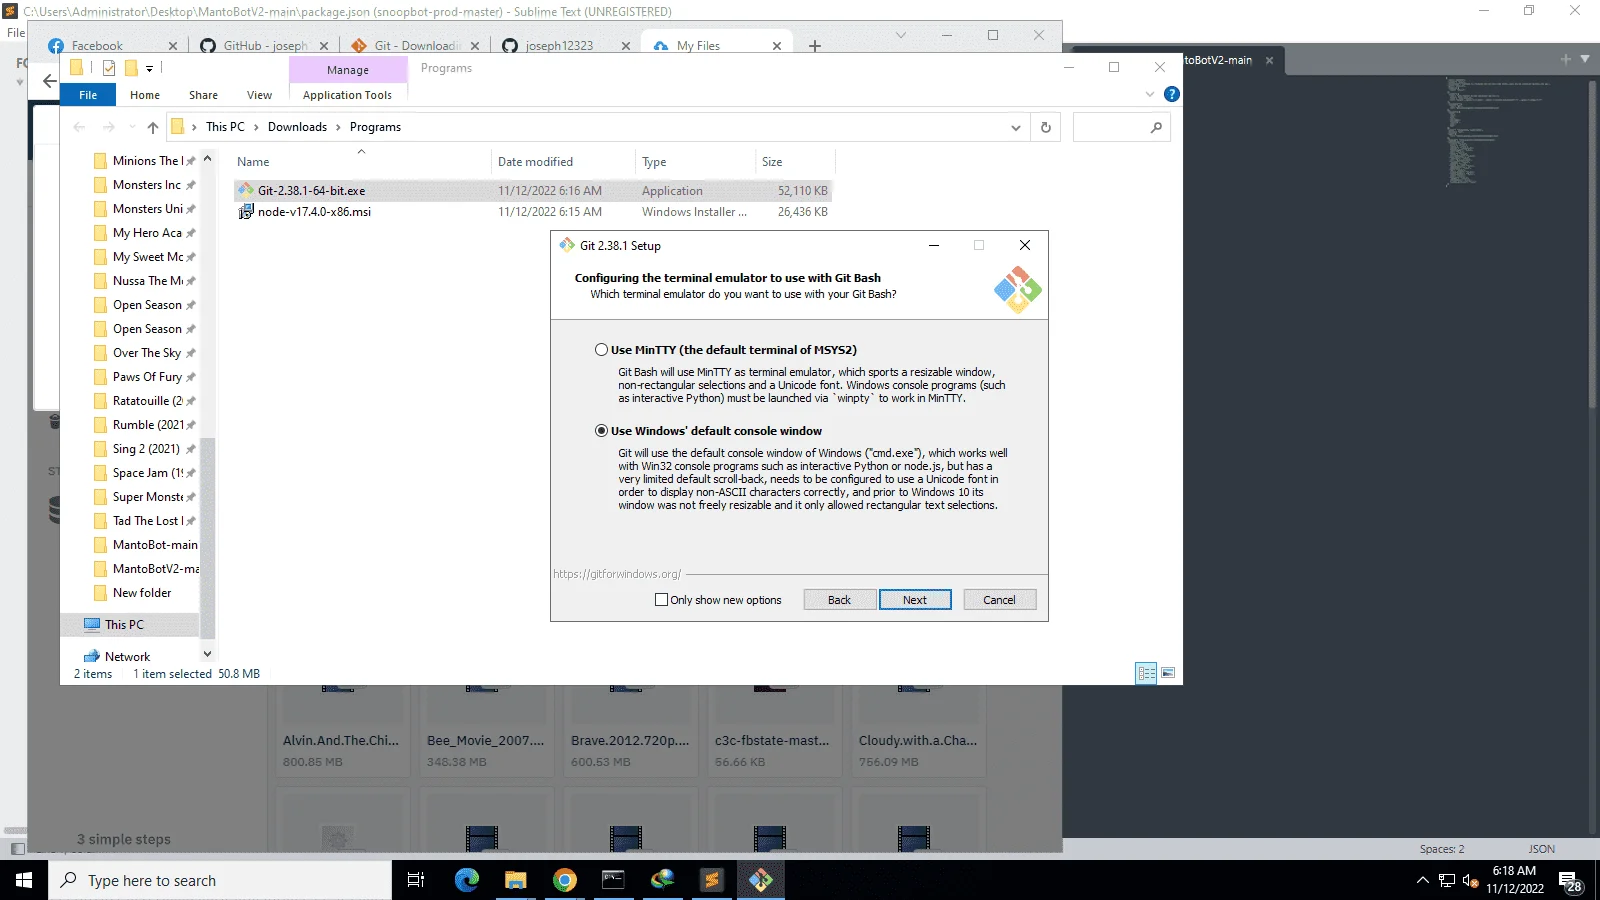Switch to the My Files browser tab
This screenshot has width=1600, height=900.
(716, 46)
